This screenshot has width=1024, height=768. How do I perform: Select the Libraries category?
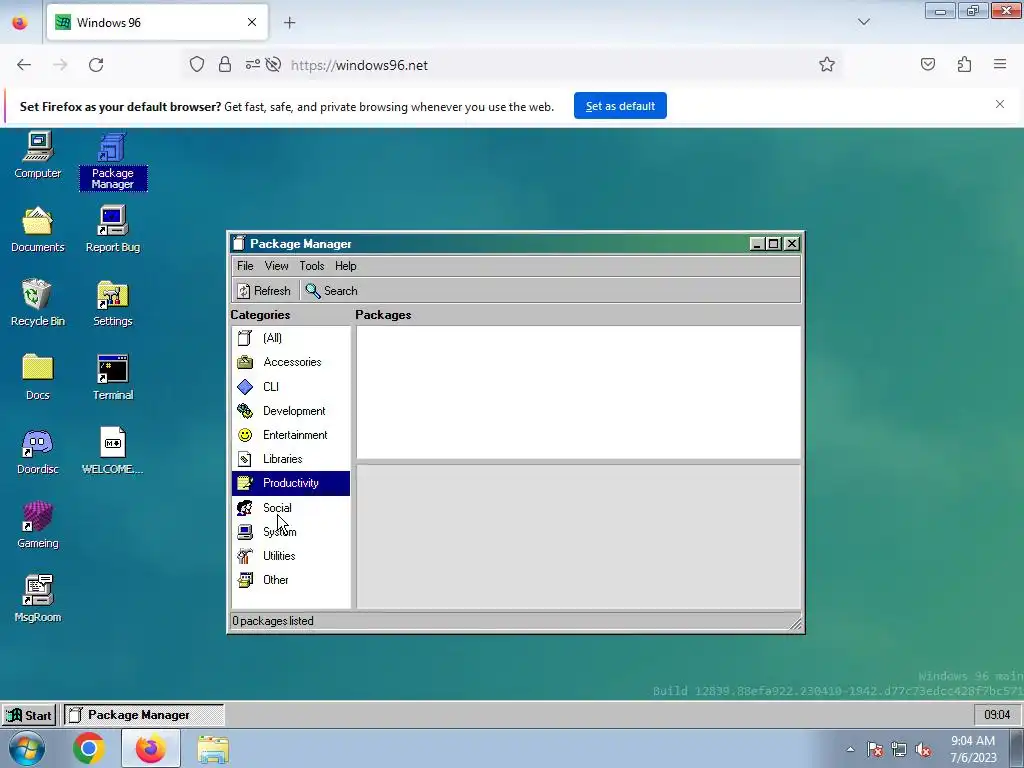click(x=291, y=459)
